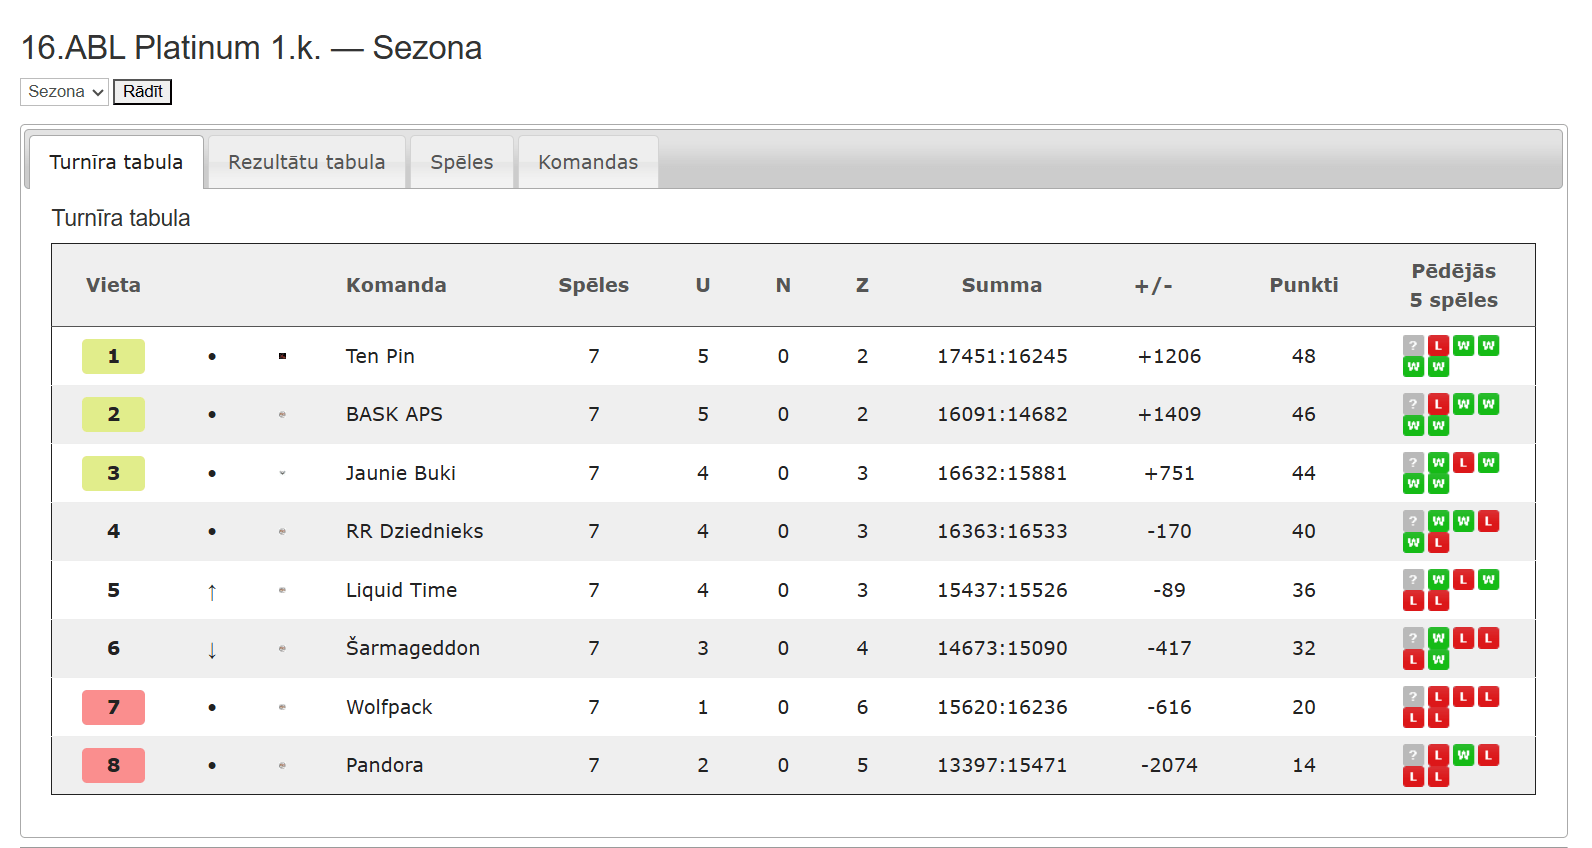Viewport: 1592px width, 848px height.
Task: Click the up arrow beside Liquid Time
Action: pyautogui.click(x=212, y=591)
